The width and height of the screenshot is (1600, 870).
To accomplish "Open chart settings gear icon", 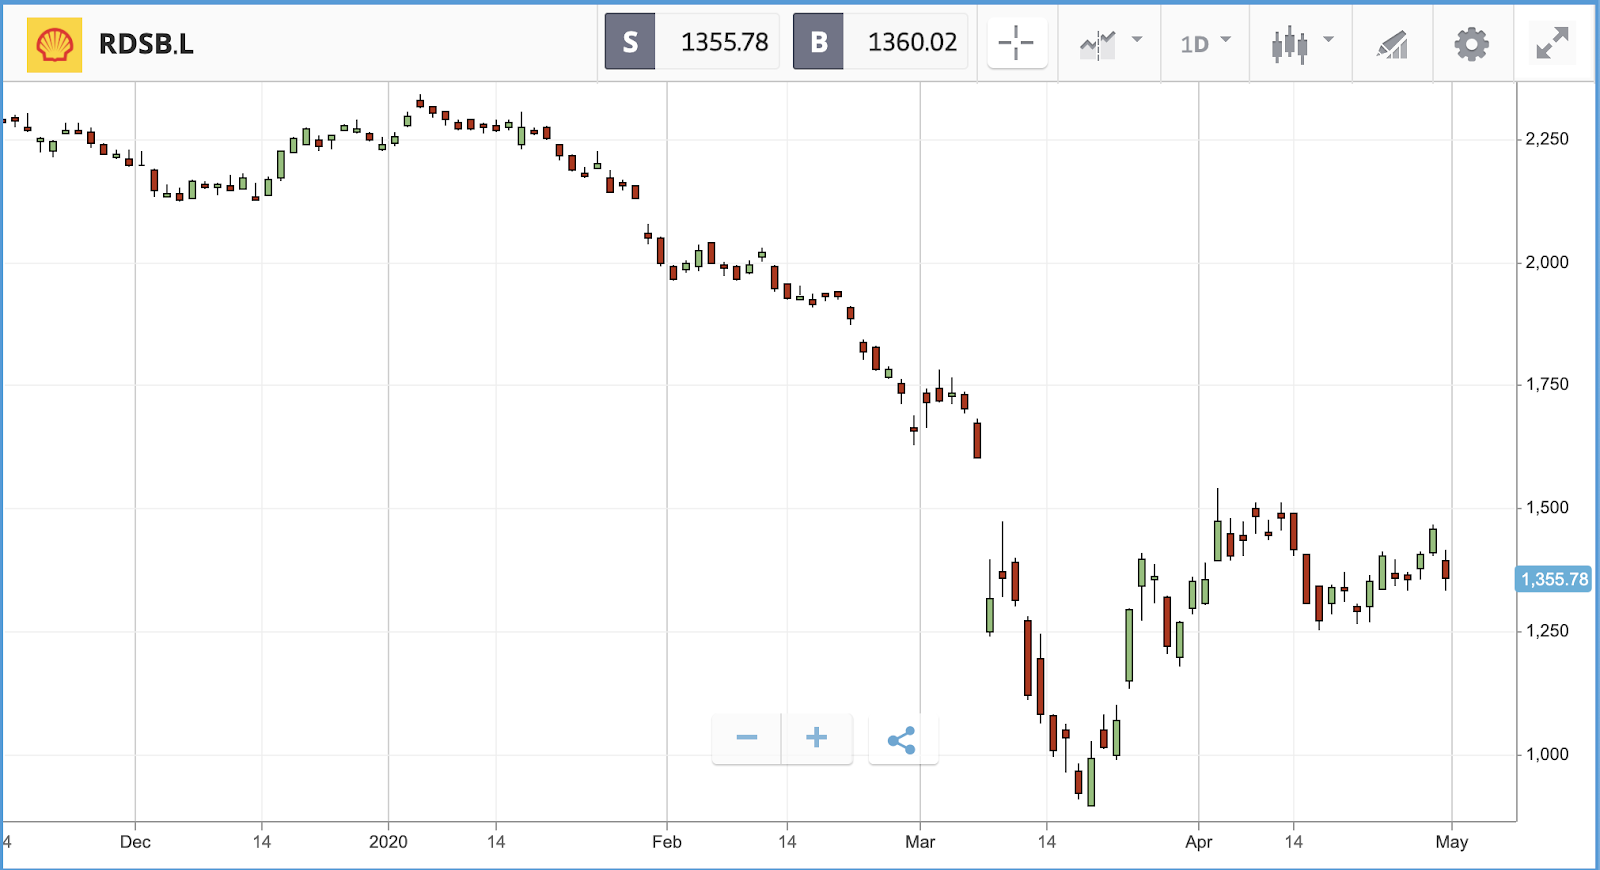I will (1471, 44).
